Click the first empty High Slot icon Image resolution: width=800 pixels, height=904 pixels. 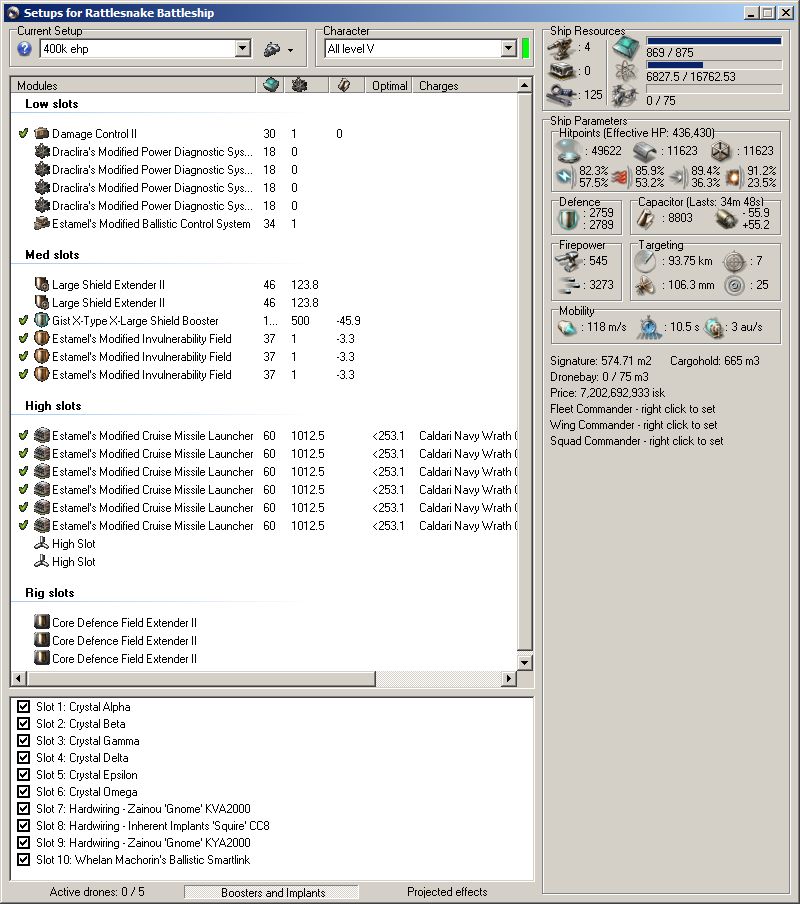41,543
